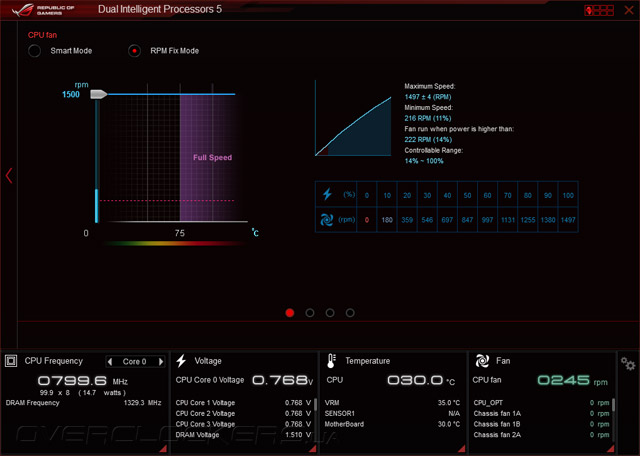Screen dimensions: 640x456
Task: Click the MotherBoard temperature row
Action: (x=392, y=424)
